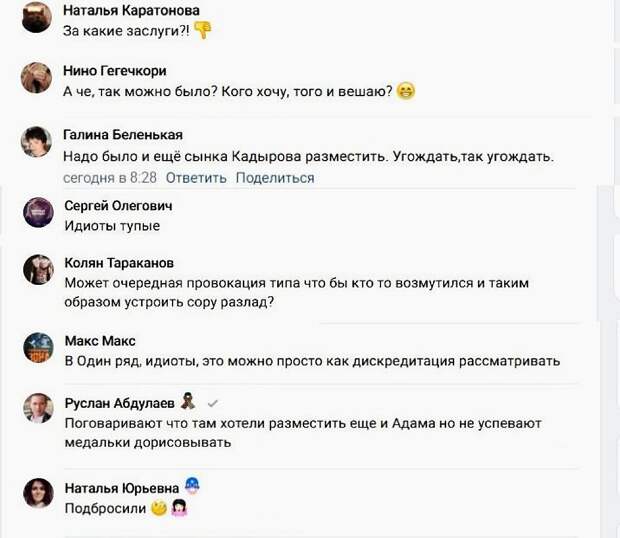Click the Руслан Абдулаев author name
Image resolution: width=620 pixels, height=538 pixels.
point(119,403)
